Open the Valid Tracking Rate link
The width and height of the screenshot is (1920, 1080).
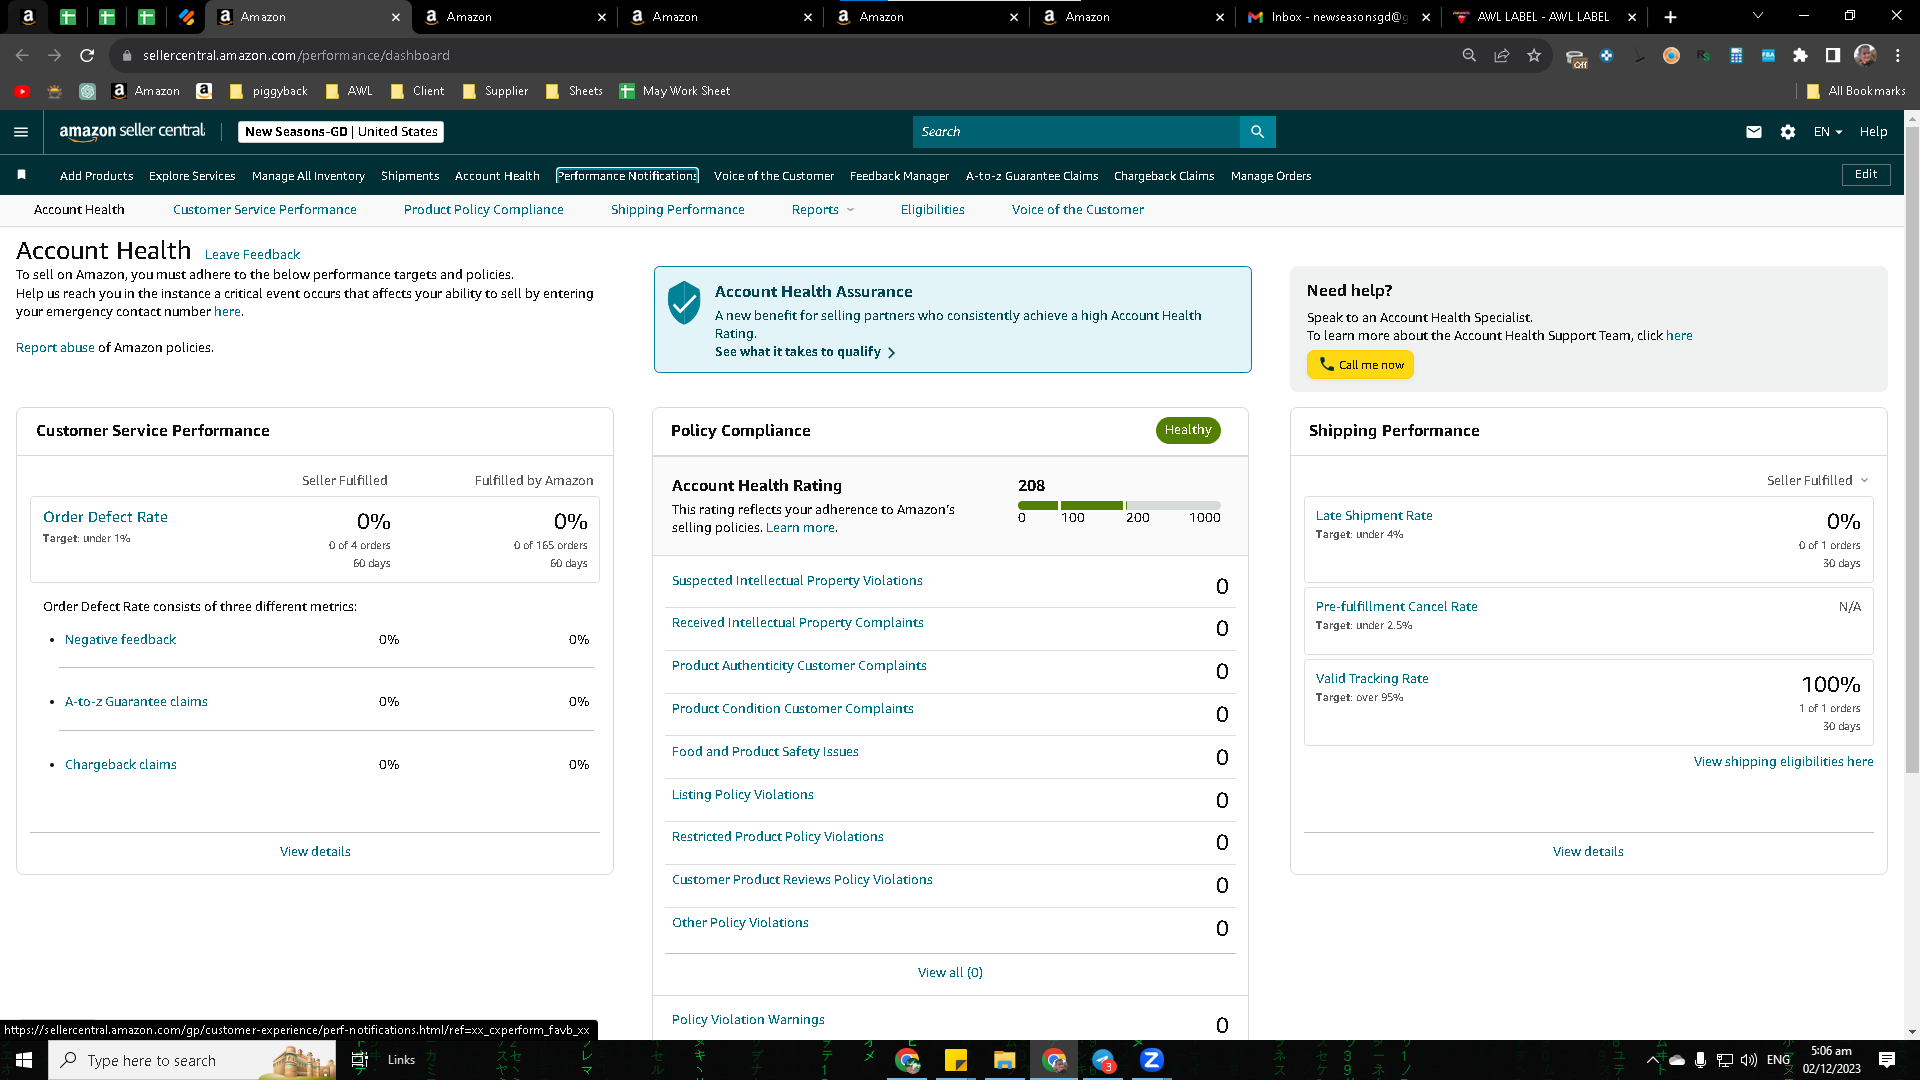click(1372, 679)
